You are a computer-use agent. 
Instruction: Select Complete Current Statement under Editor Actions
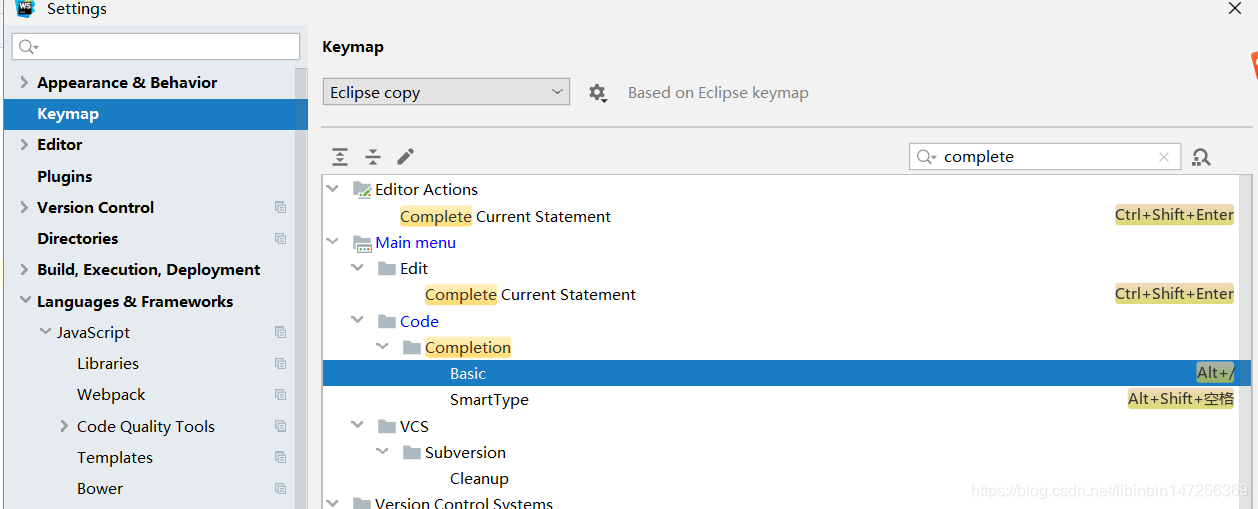505,216
